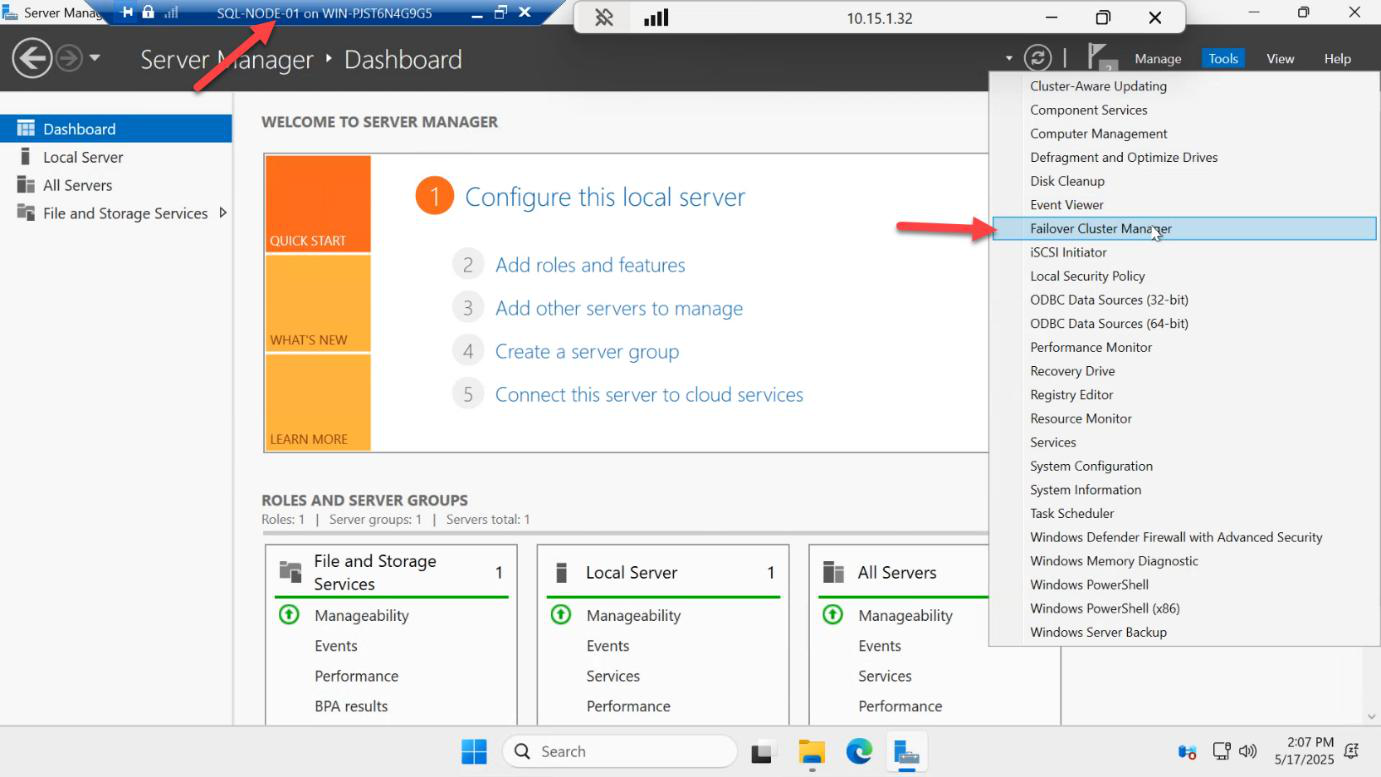The image size is (1381, 777).
Task: Click the forward navigation arrow
Action: pyautogui.click(x=68, y=58)
